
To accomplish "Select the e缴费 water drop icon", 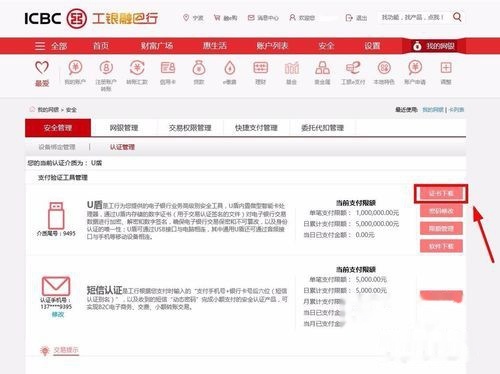I will 230,68.
